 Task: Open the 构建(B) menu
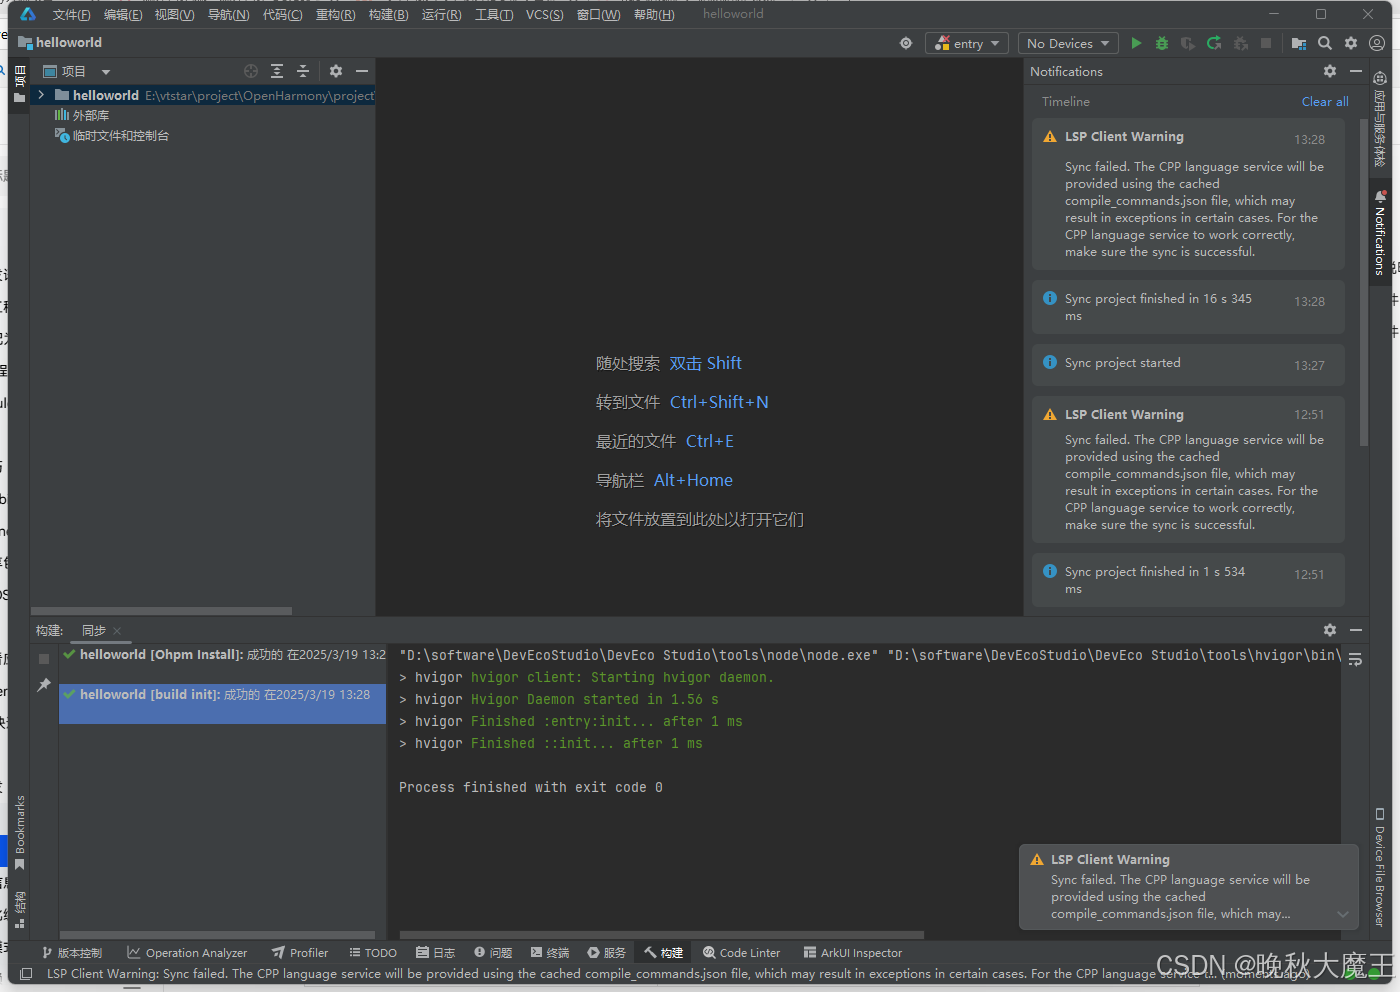[x=388, y=14]
